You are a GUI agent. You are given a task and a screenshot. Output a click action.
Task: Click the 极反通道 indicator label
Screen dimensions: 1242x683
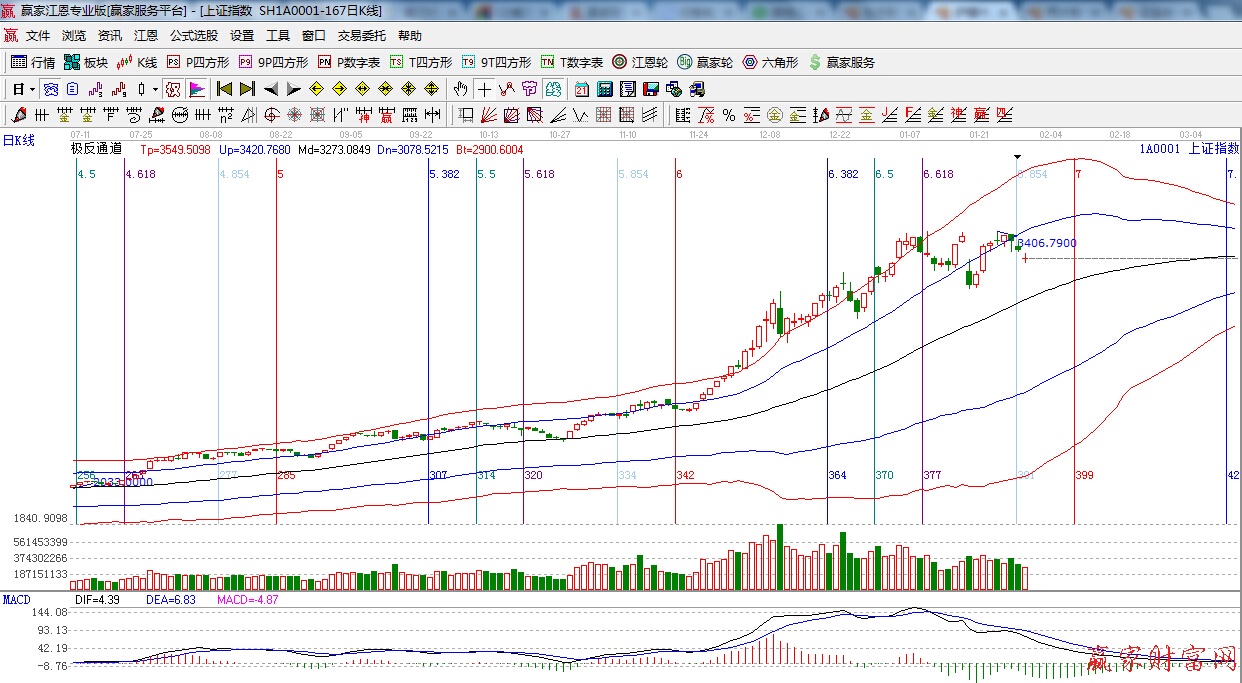96,149
